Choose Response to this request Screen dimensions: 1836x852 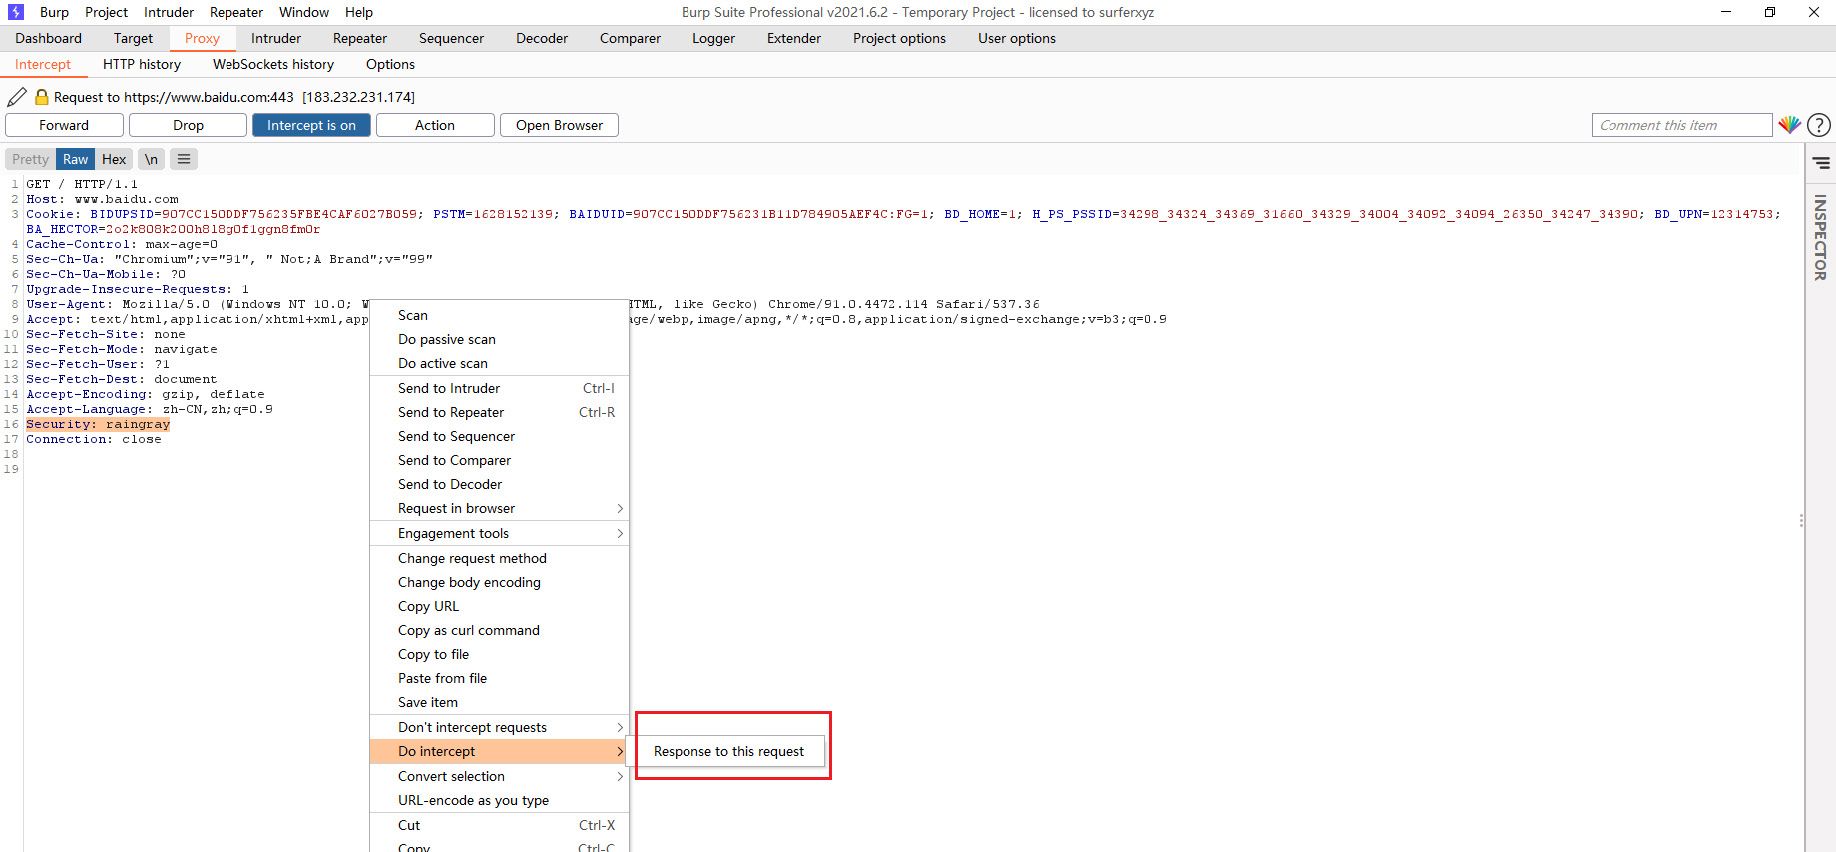[729, 751]
